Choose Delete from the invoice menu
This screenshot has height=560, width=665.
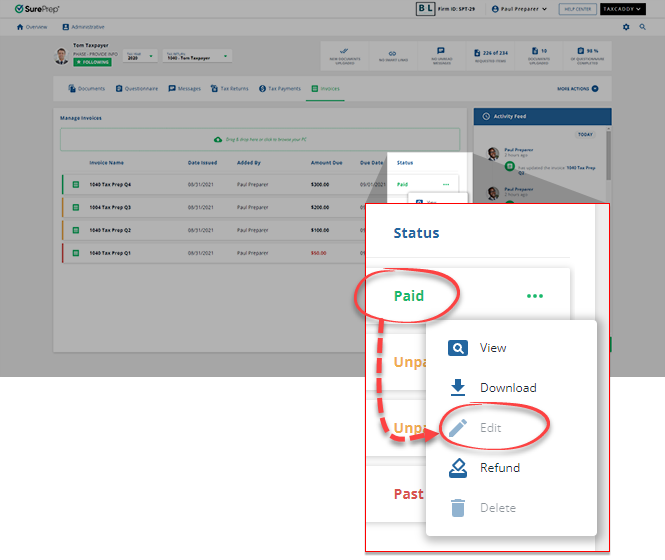coord(511,508)
